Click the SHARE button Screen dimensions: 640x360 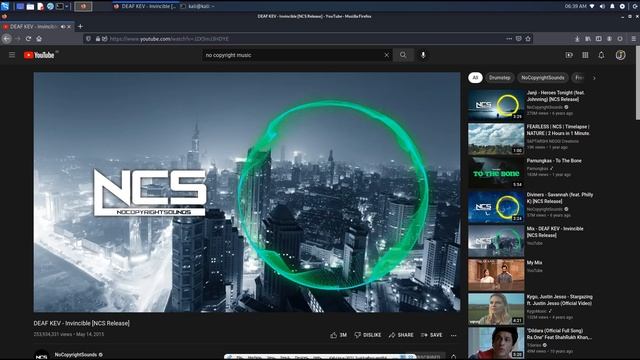coord(401,335)
